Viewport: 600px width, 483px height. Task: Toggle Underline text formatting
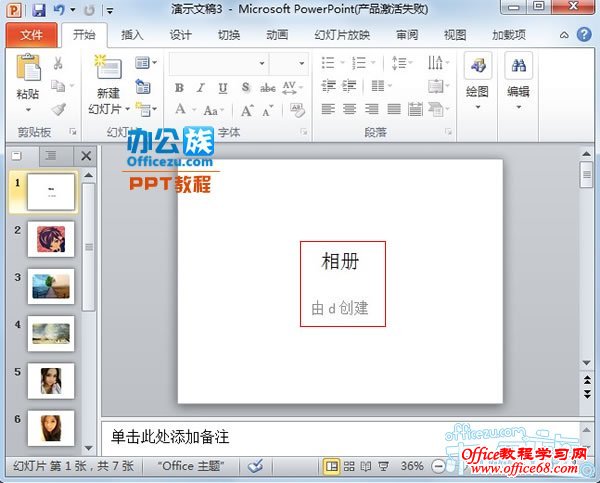tap(223, 87)
